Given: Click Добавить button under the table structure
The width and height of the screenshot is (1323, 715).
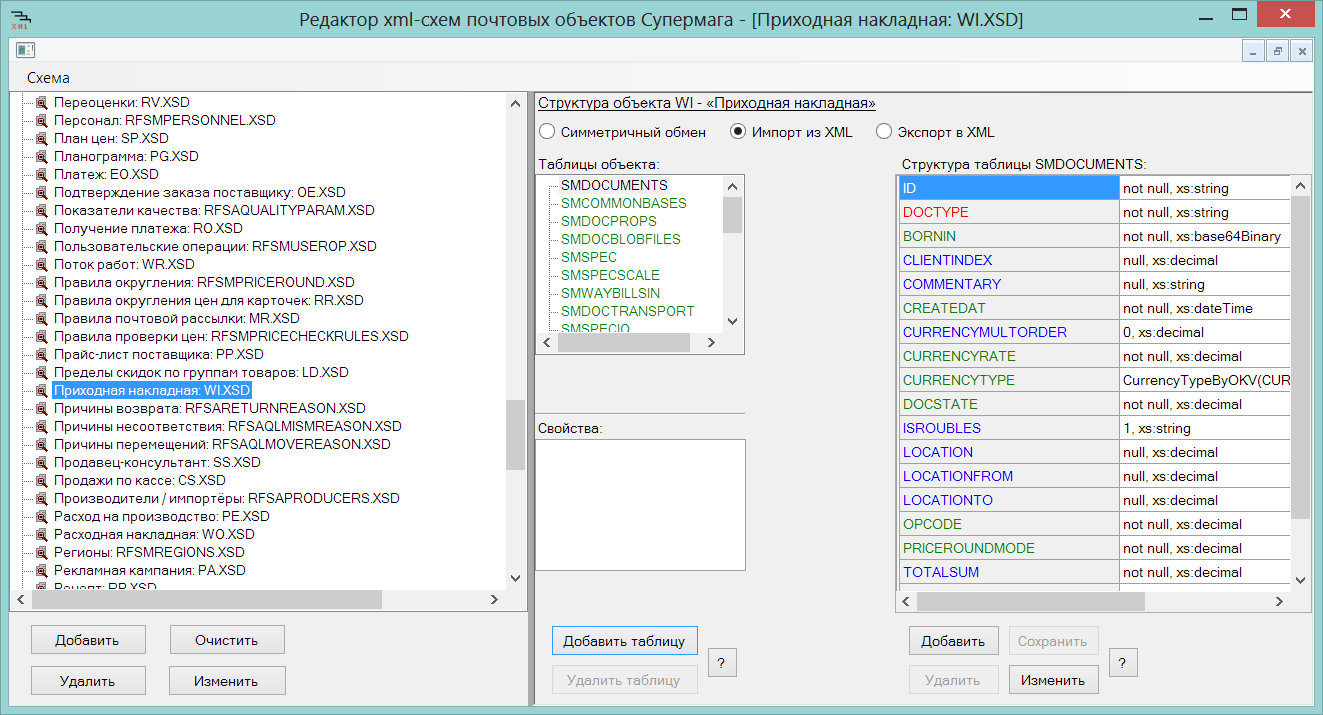Looking at the screenshot, I should (953, 641).
